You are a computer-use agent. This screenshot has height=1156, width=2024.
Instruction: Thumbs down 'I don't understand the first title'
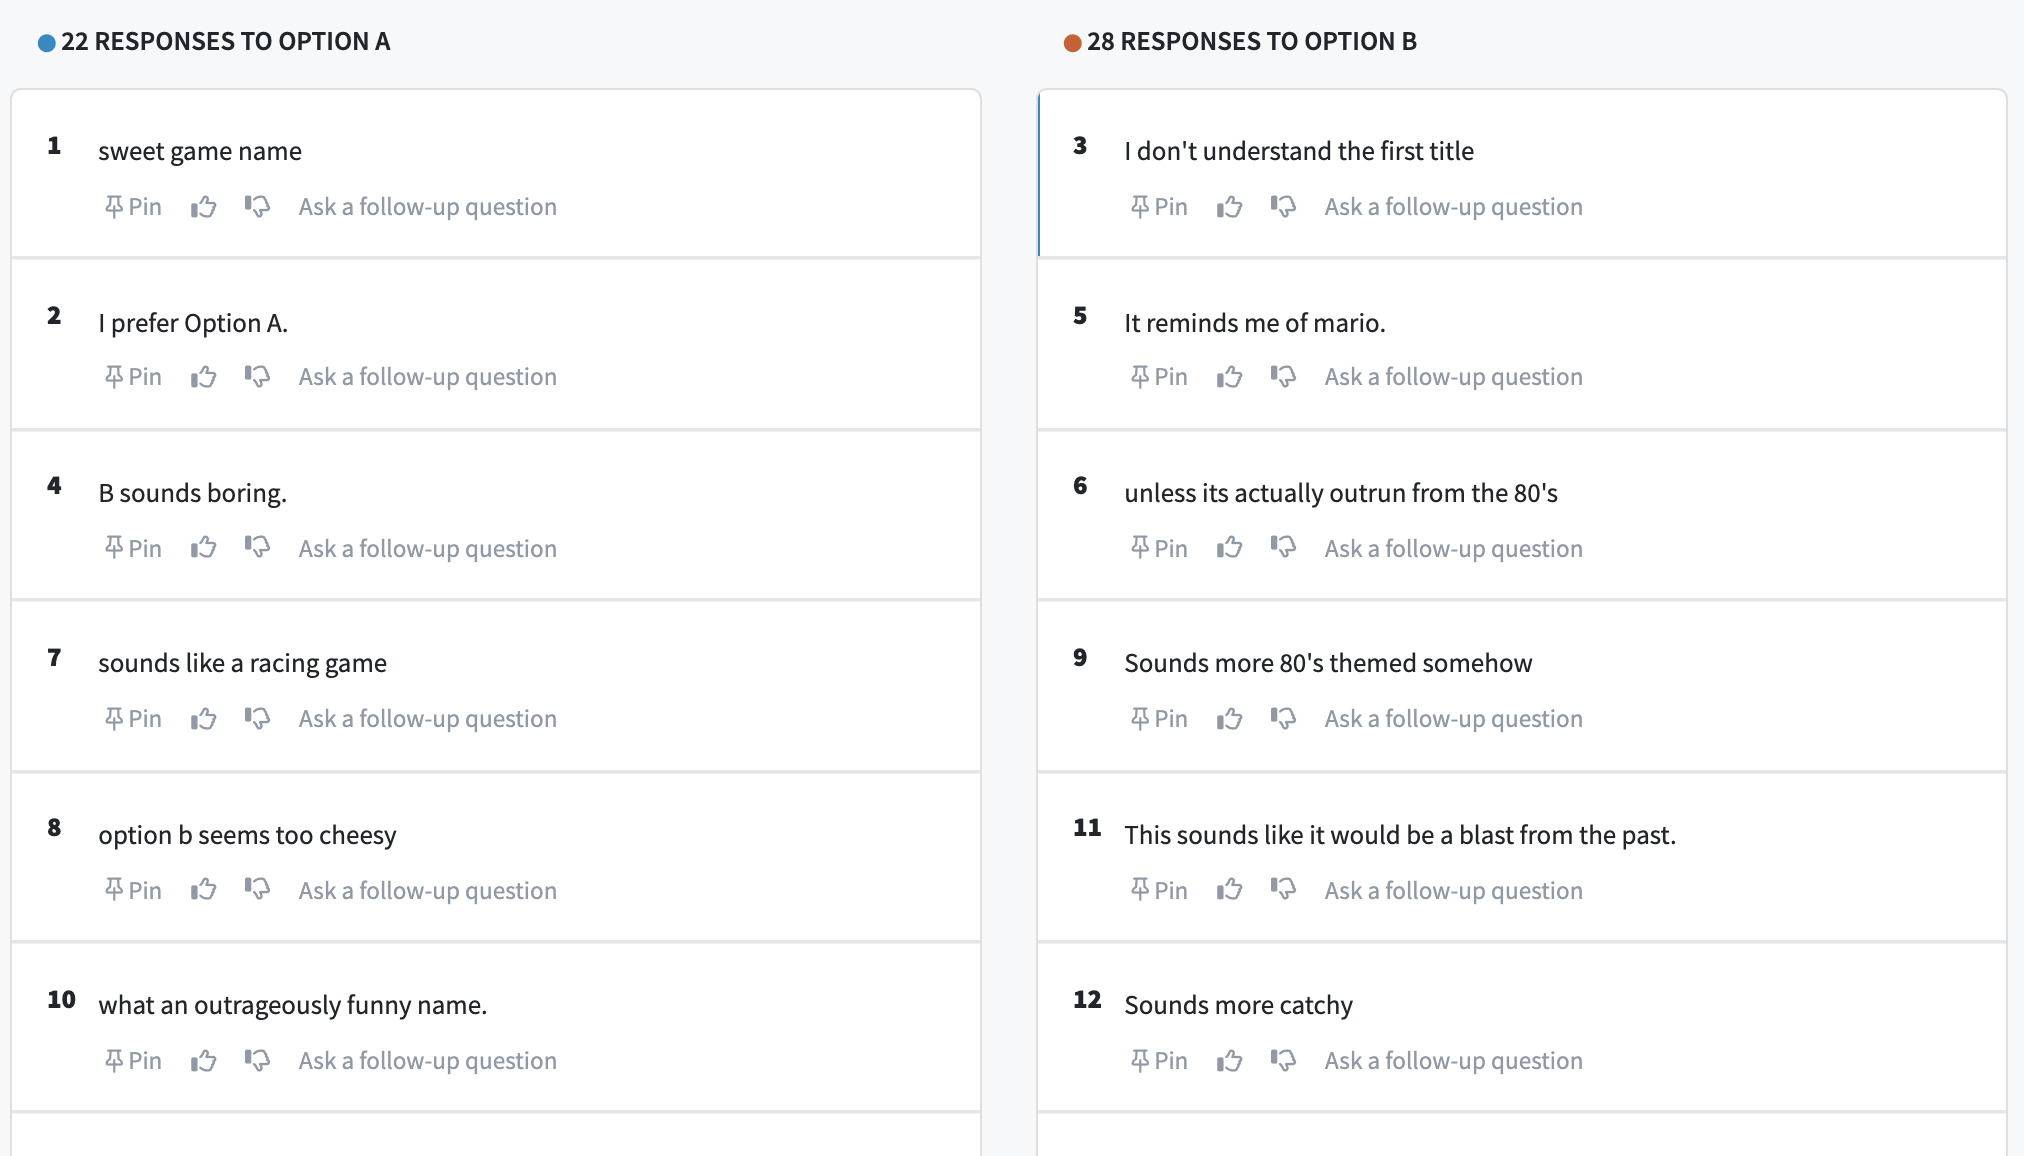coord(1283,207)
